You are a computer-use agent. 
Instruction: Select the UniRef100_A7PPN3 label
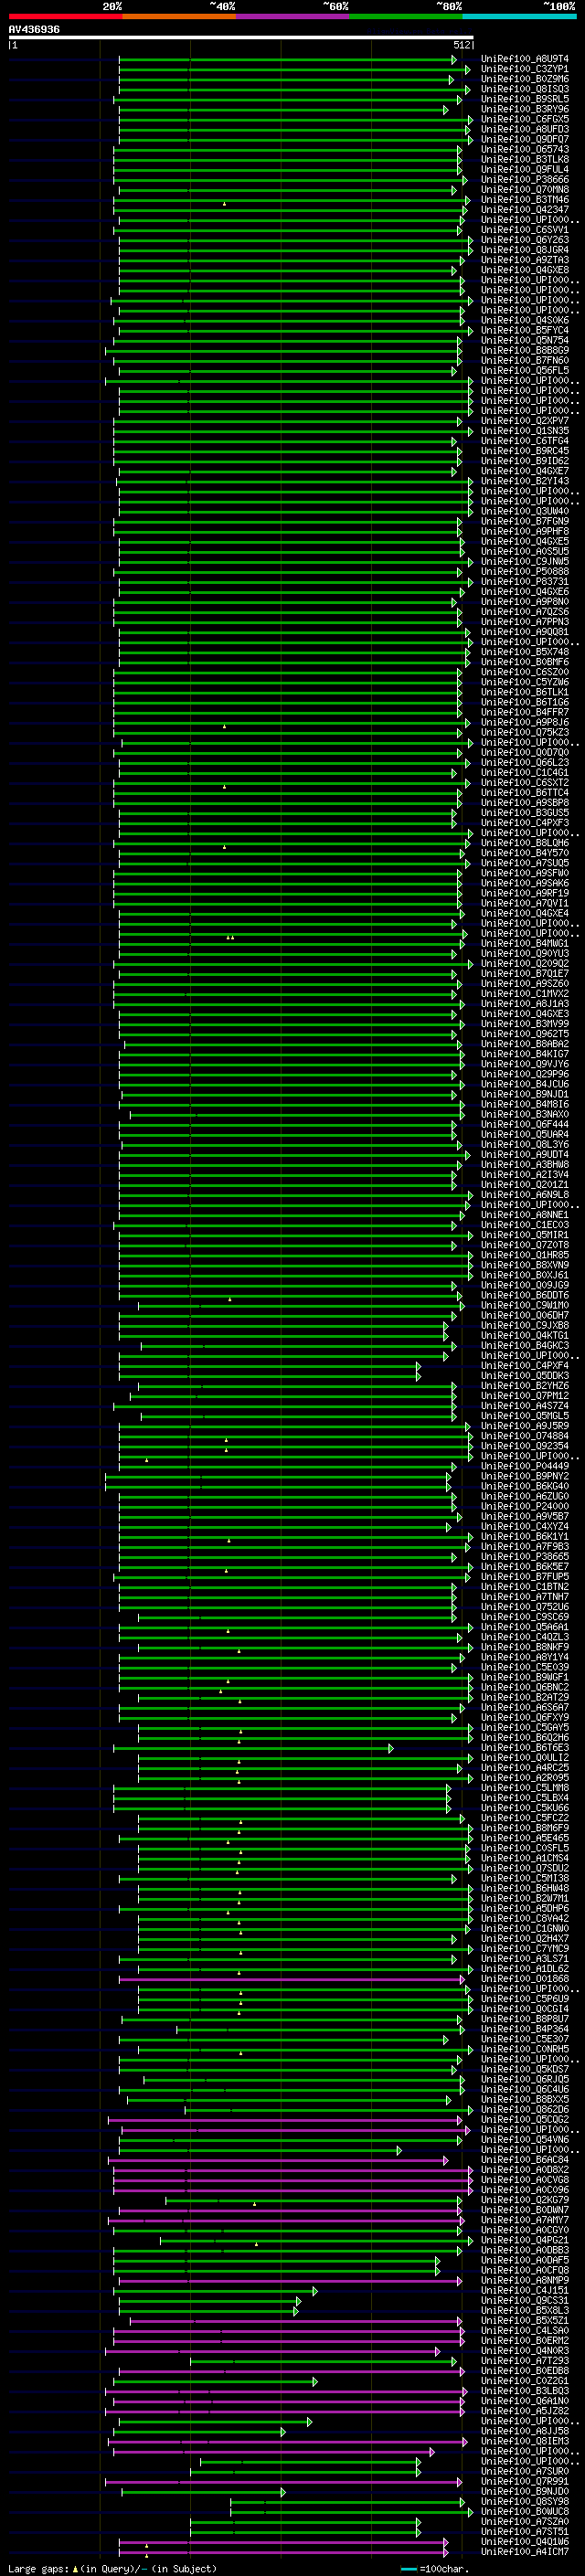(x=525, y=622)
